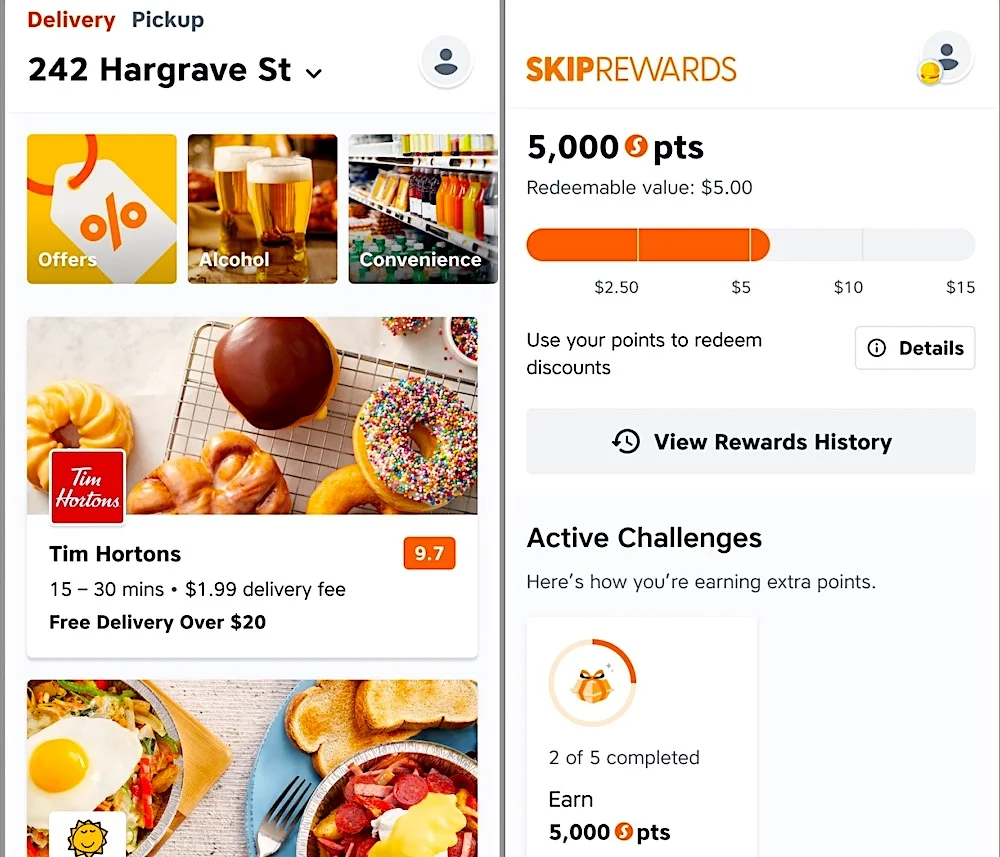1000x857 pixels.
Task: Click View Rewards History
Action: (x=751, y=441)
